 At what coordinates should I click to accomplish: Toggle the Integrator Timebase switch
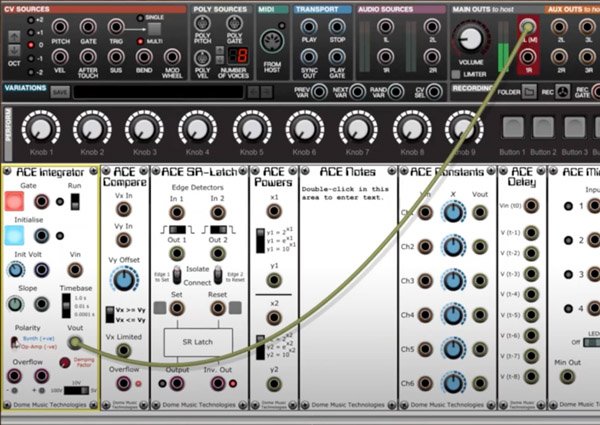point(66,306)
